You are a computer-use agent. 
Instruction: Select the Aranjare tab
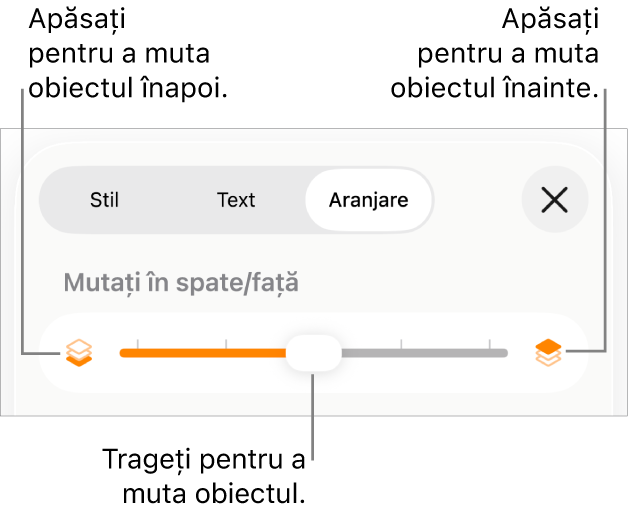368,200
